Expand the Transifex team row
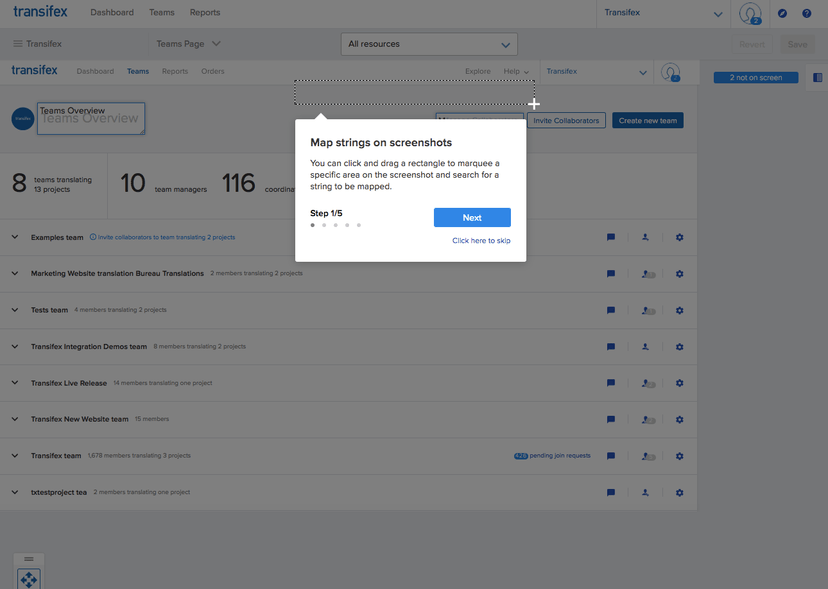Screen dimensions: 828x589 [15, 455]
